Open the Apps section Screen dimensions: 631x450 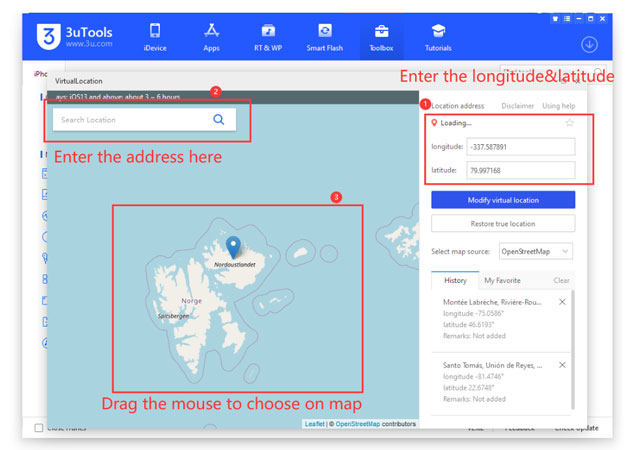click(211, 36)
